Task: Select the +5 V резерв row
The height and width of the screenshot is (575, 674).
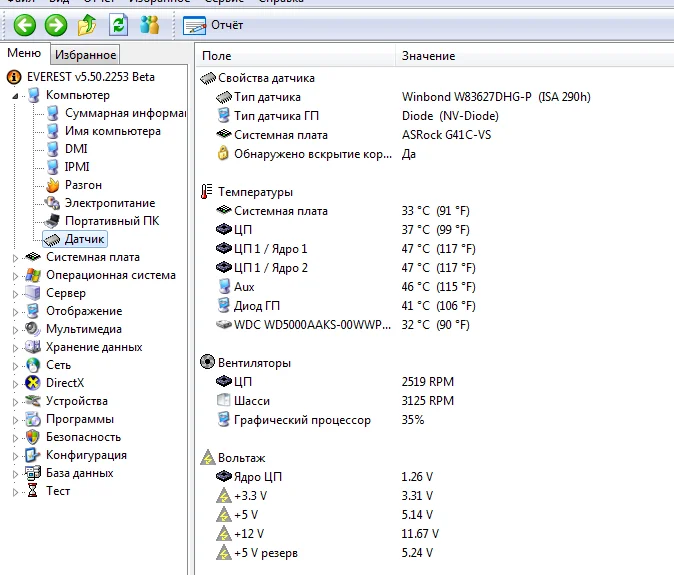Action: pos(435,552)
